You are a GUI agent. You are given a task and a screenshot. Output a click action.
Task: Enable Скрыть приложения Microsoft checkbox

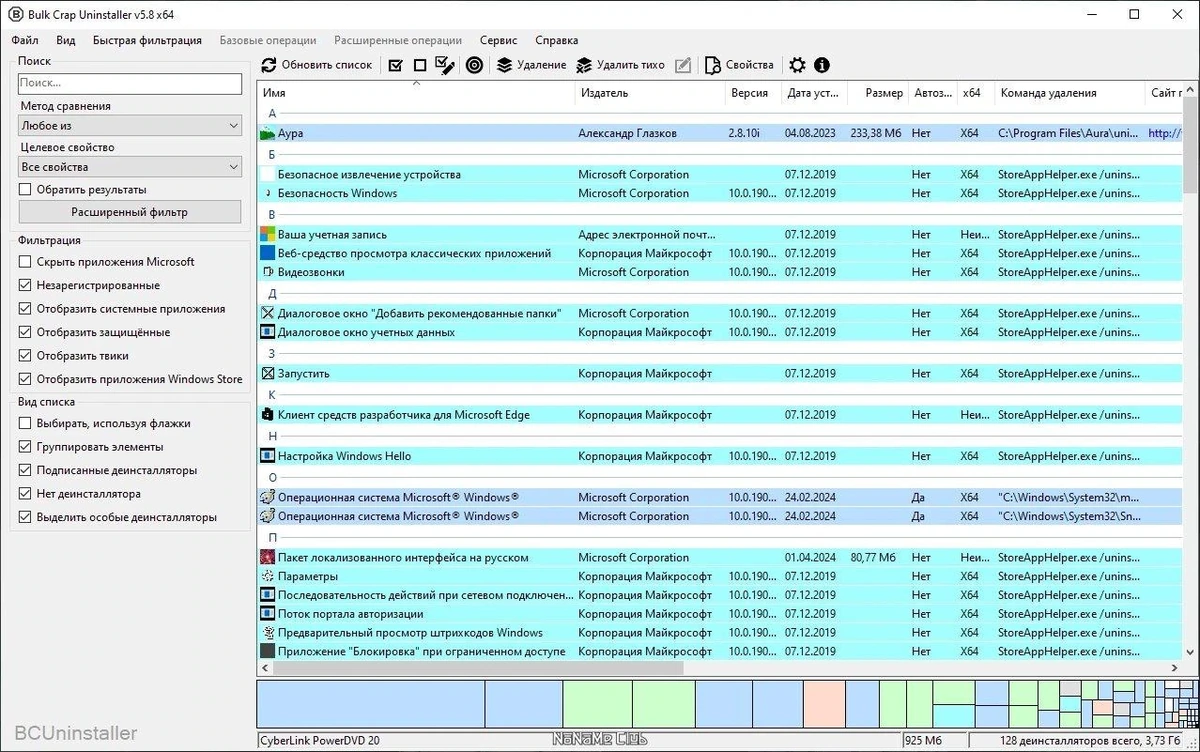click(x=25, y=262)
